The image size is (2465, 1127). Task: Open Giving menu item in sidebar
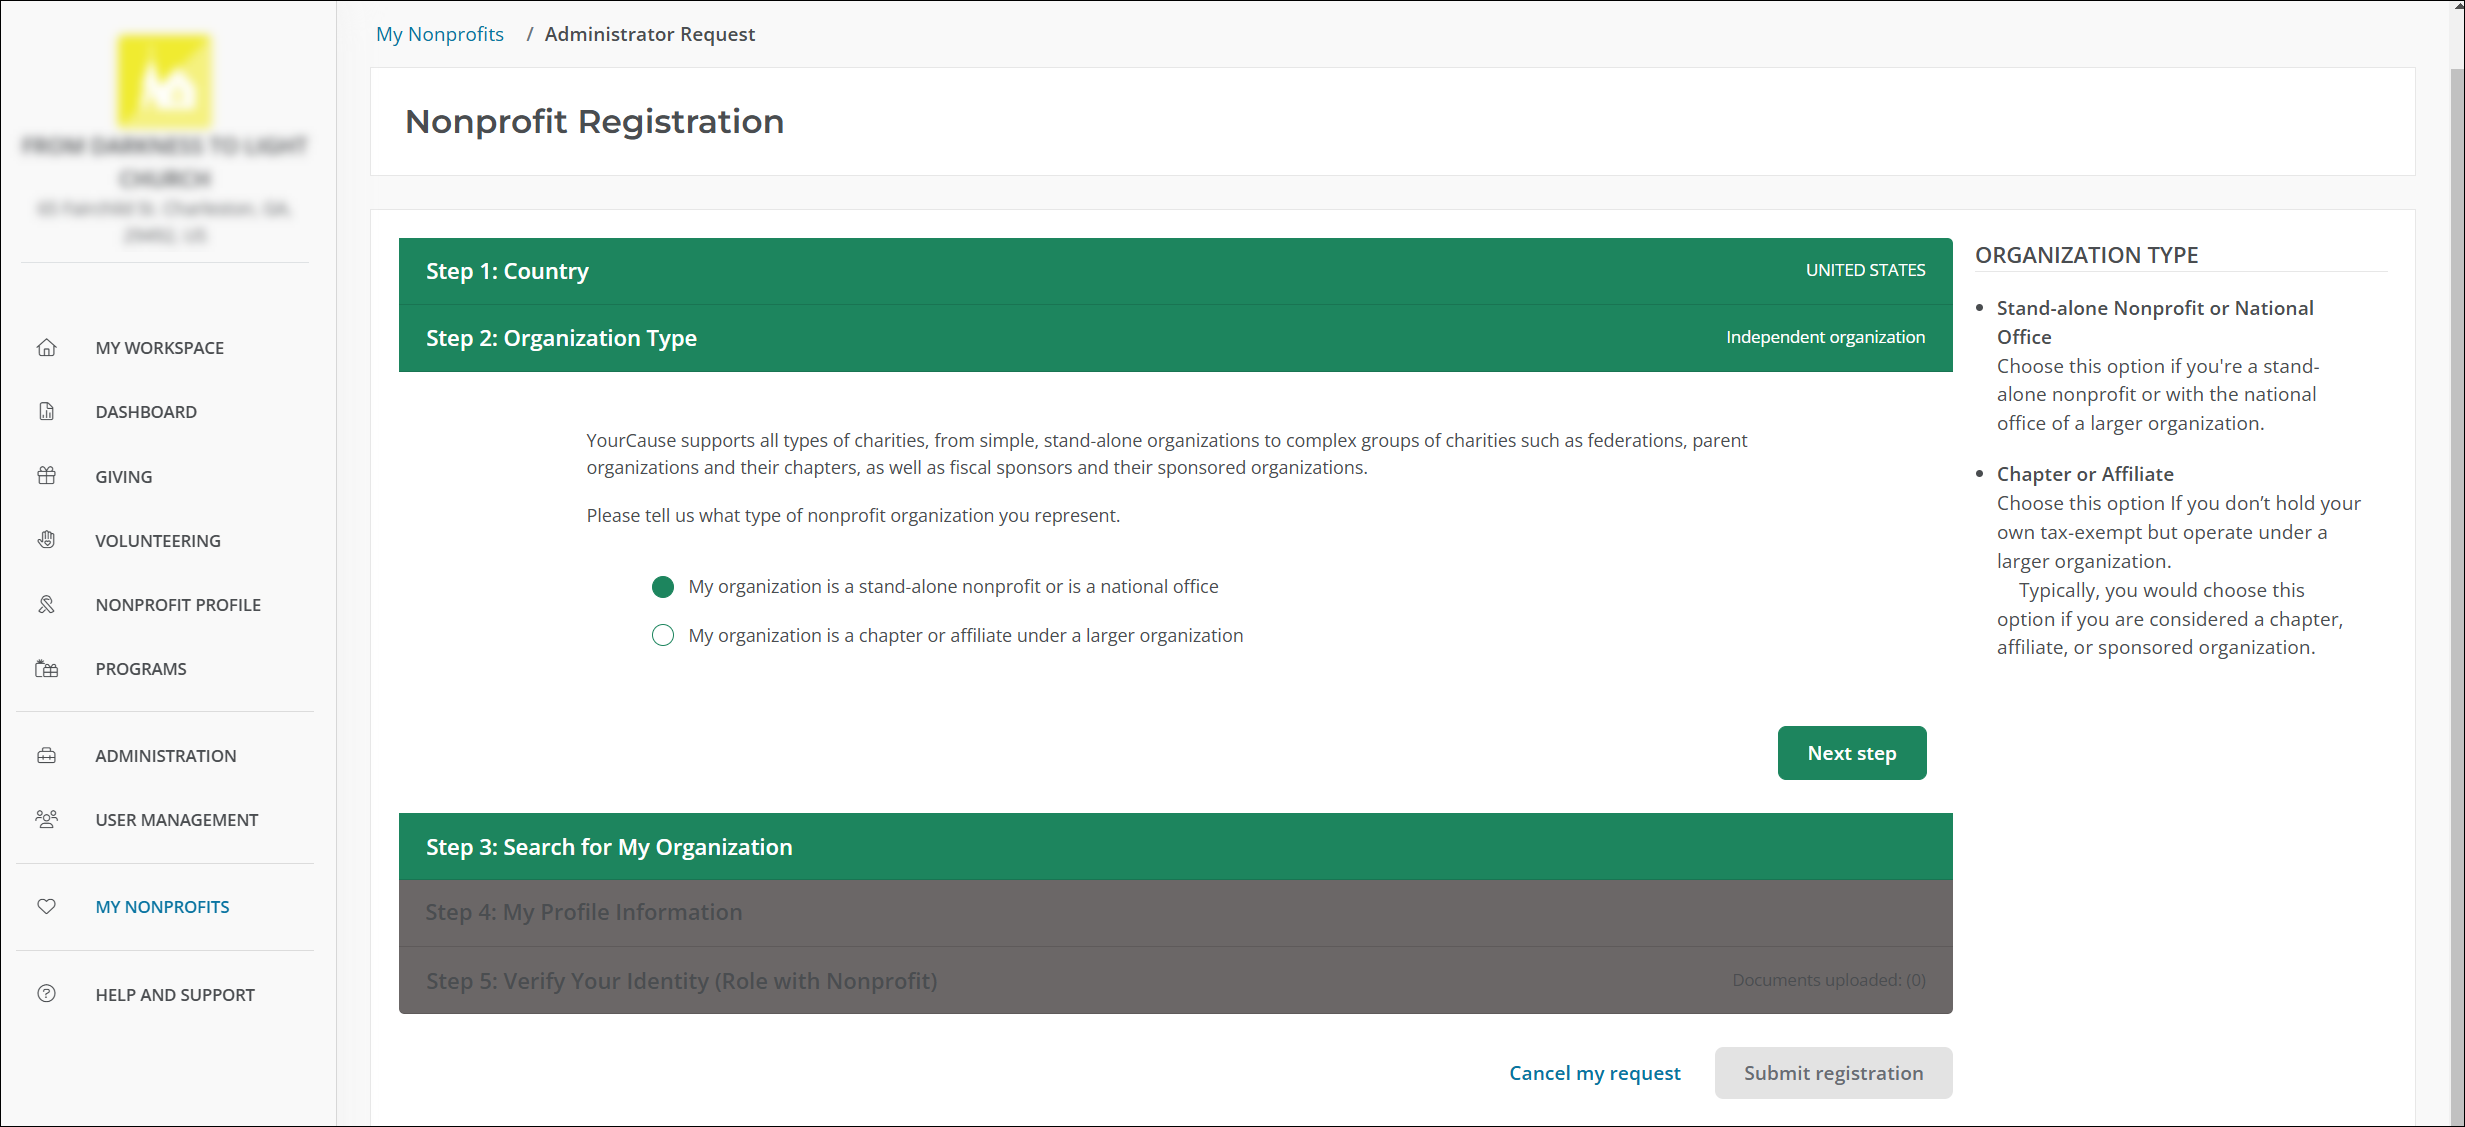[124, 477]
